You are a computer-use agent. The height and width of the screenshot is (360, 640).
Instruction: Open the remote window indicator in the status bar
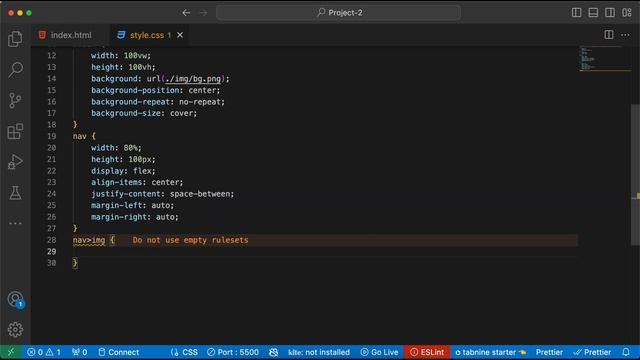tap(11, 352)
